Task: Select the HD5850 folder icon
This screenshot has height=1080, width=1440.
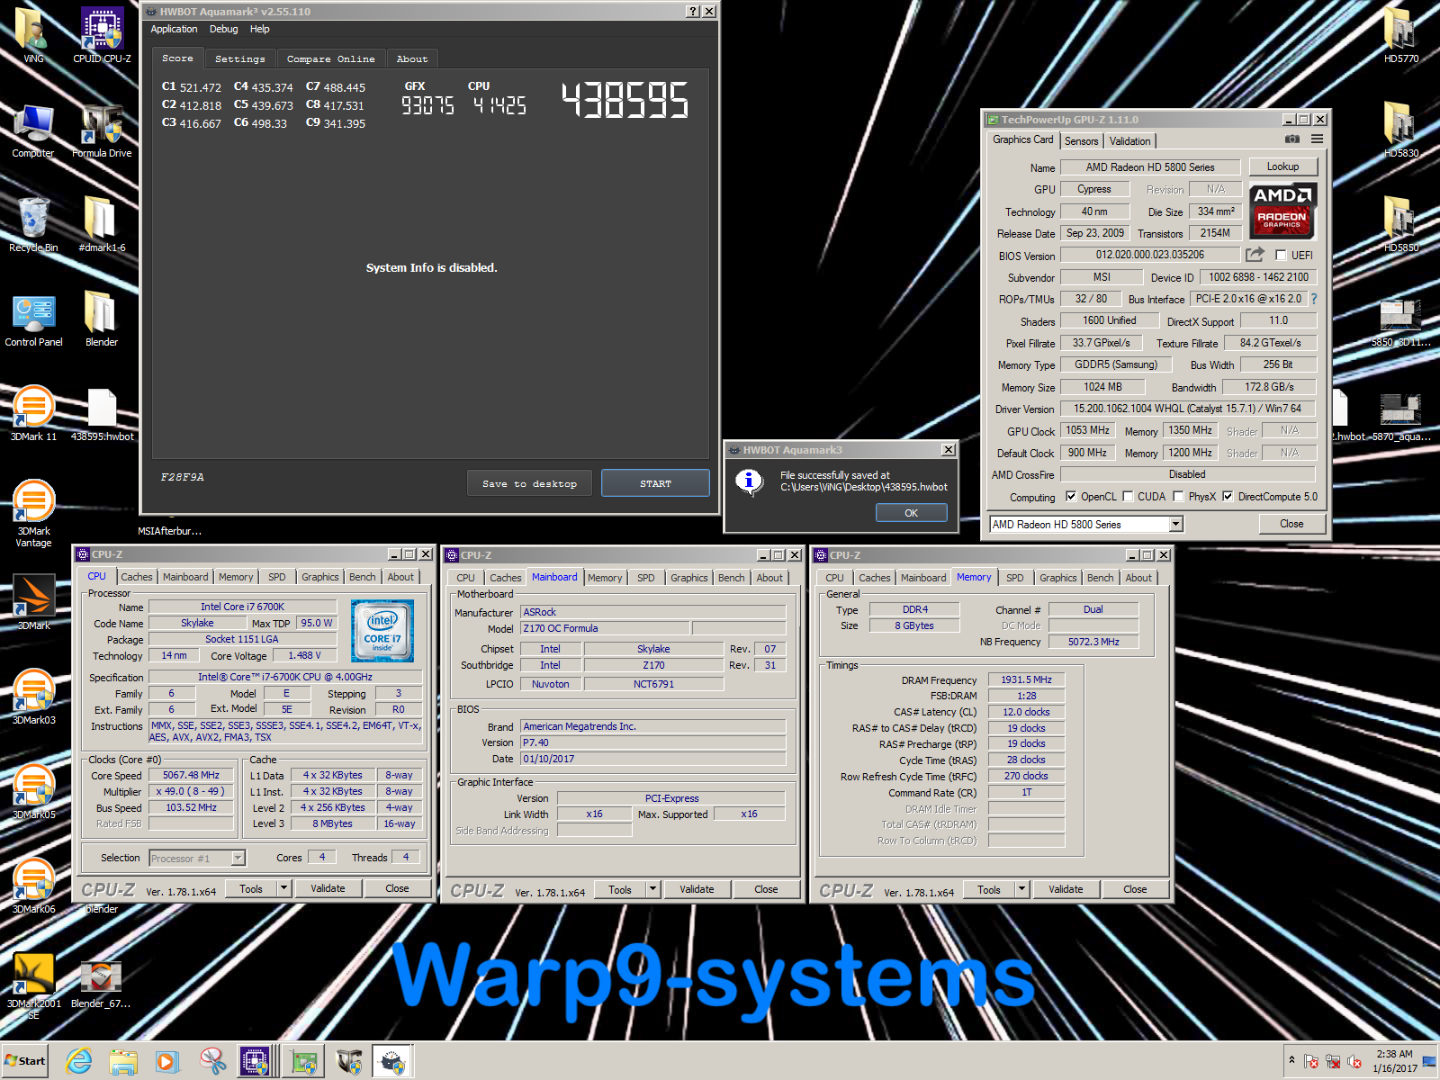Action: point(1401,225)
